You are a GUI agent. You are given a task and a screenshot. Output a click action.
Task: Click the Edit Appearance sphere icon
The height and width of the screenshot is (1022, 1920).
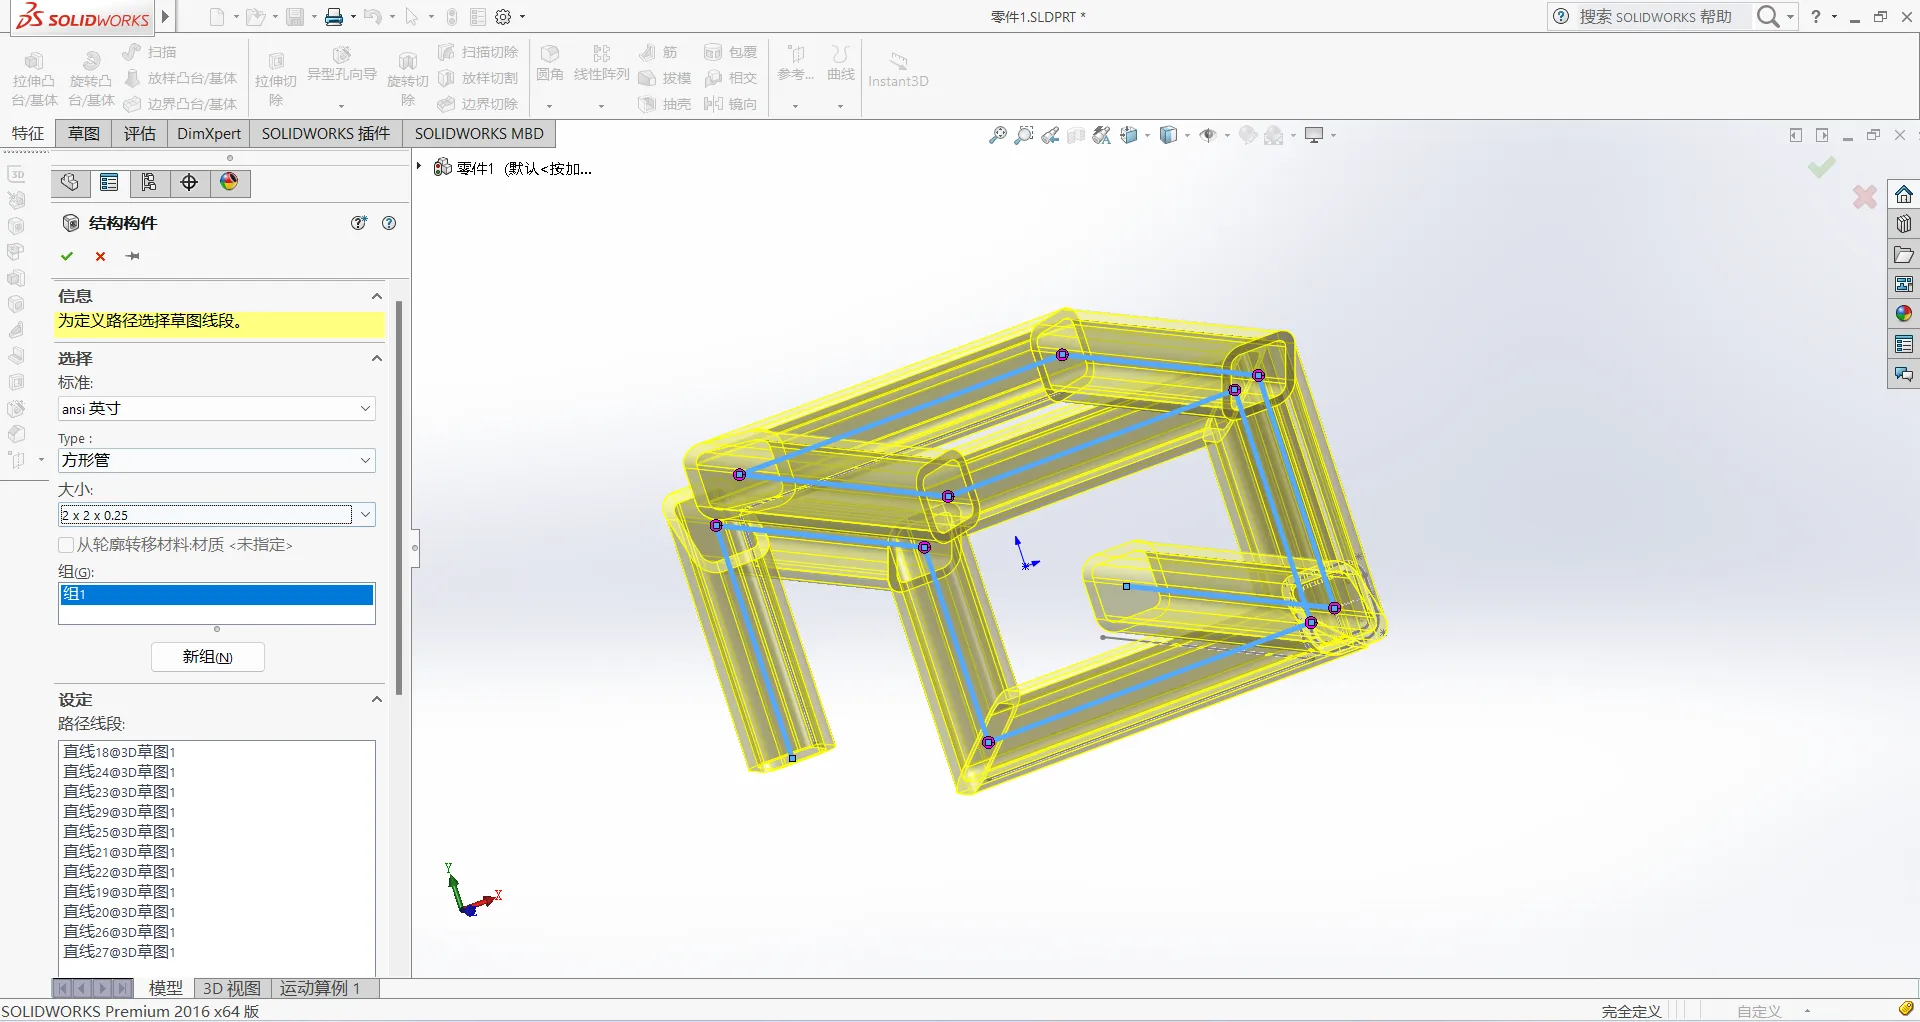click(x=1248, y=135)
